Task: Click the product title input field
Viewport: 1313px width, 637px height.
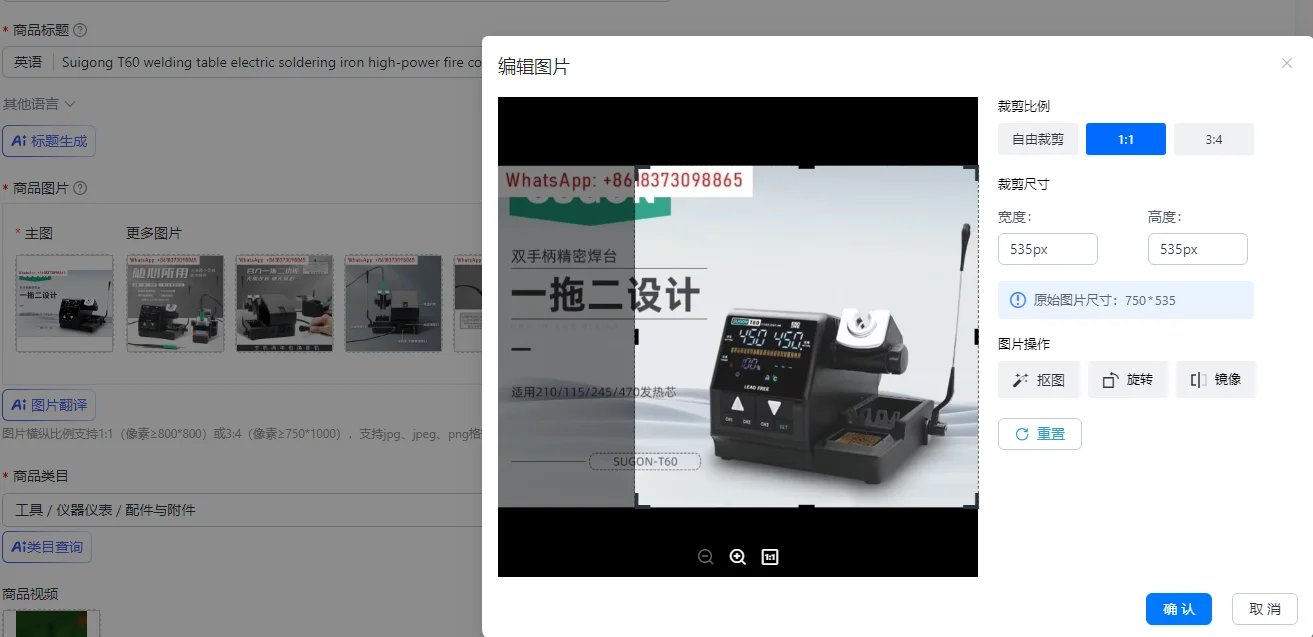Action: tap(270, 62)
